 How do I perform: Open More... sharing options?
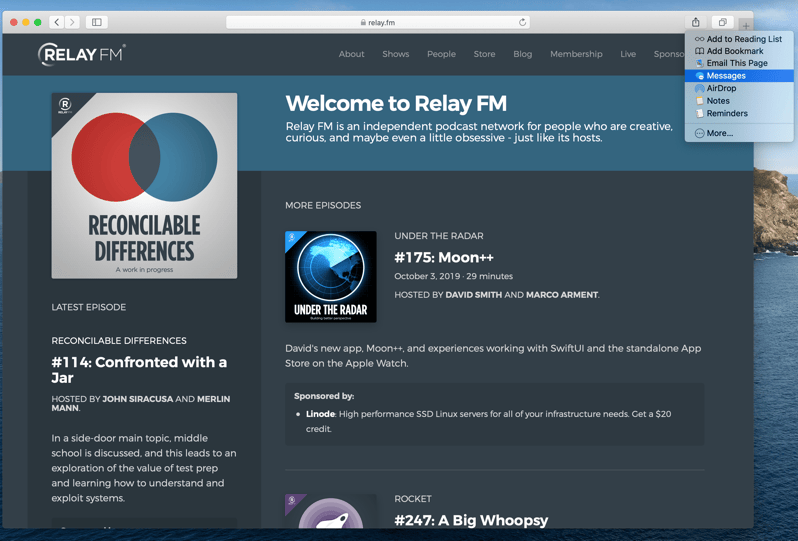[739, 133]
